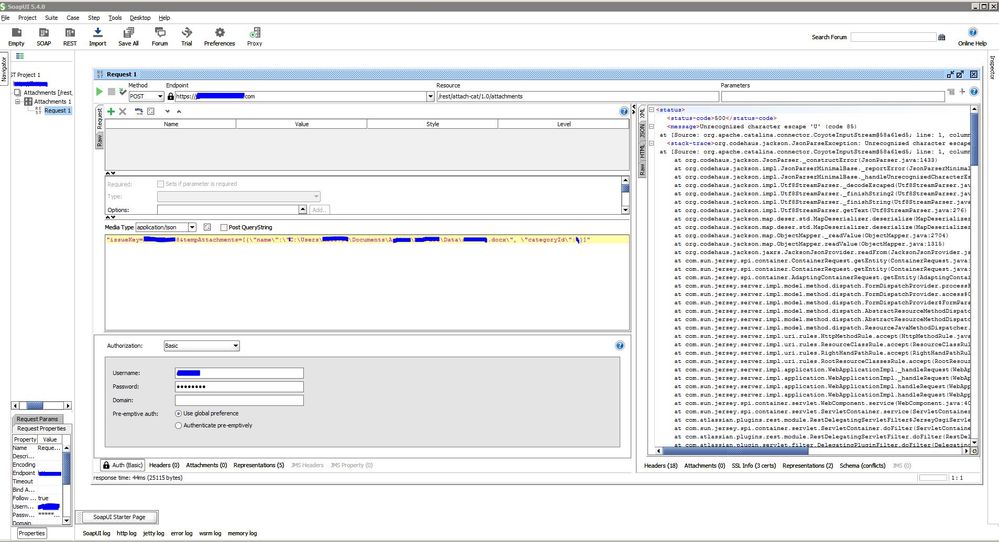Open the help icon beside Parameters field

[974, 92]
